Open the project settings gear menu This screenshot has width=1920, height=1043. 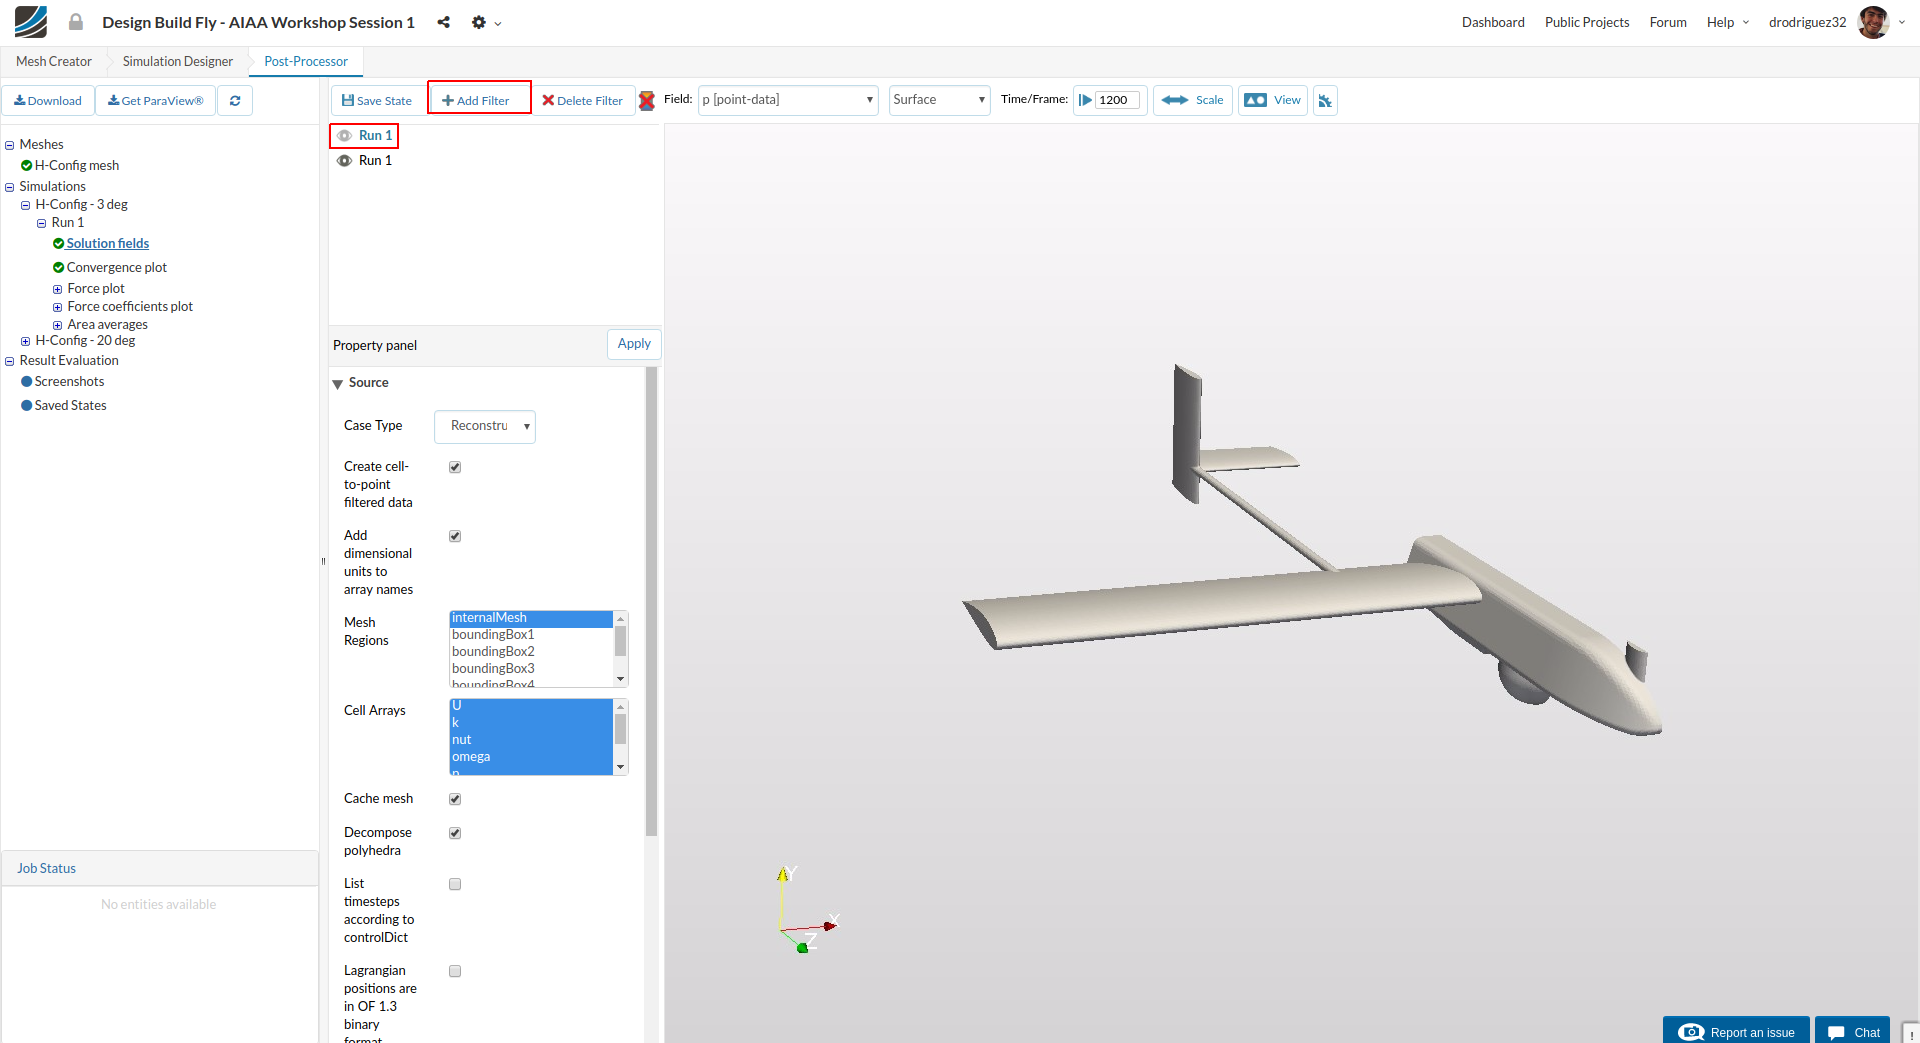[480, 22]
